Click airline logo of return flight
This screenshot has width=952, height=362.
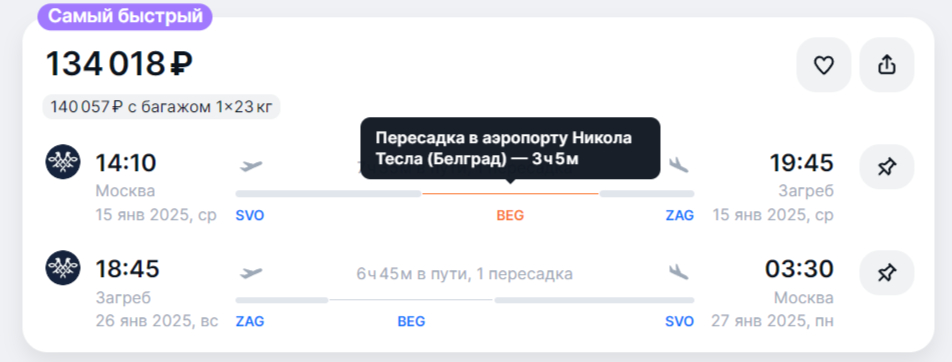63,268
